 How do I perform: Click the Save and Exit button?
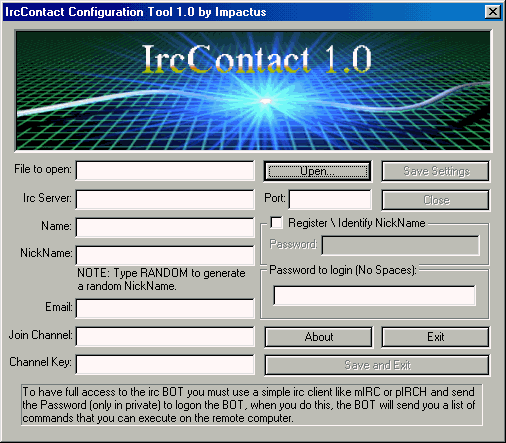tap(377, 365)
